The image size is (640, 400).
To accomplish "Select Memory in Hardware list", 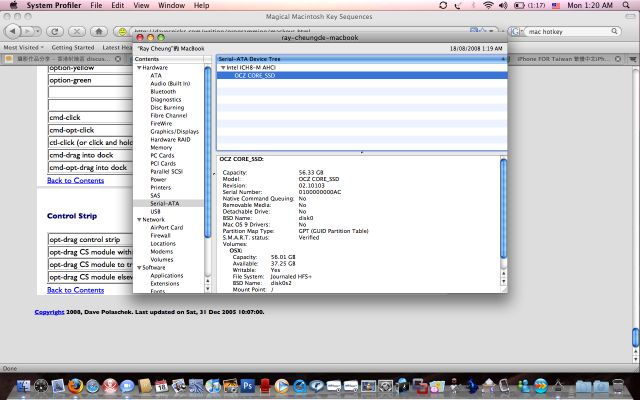I will point(161,147).
